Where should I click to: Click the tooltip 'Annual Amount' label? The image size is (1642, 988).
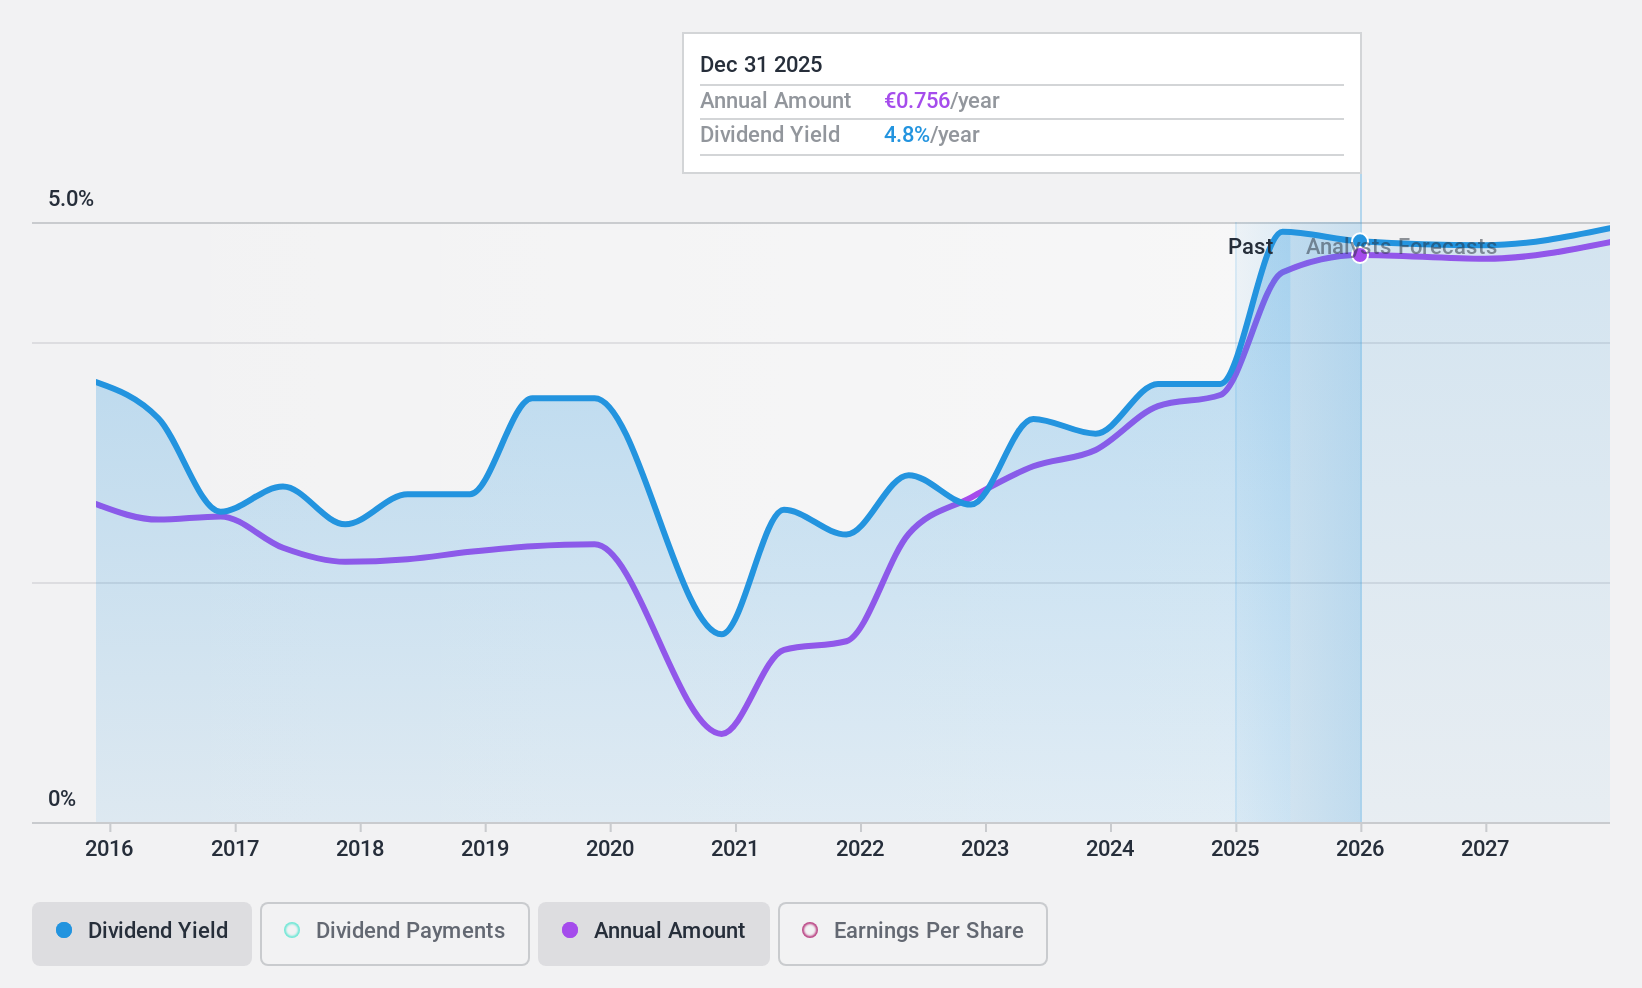(x=775, y=101)
